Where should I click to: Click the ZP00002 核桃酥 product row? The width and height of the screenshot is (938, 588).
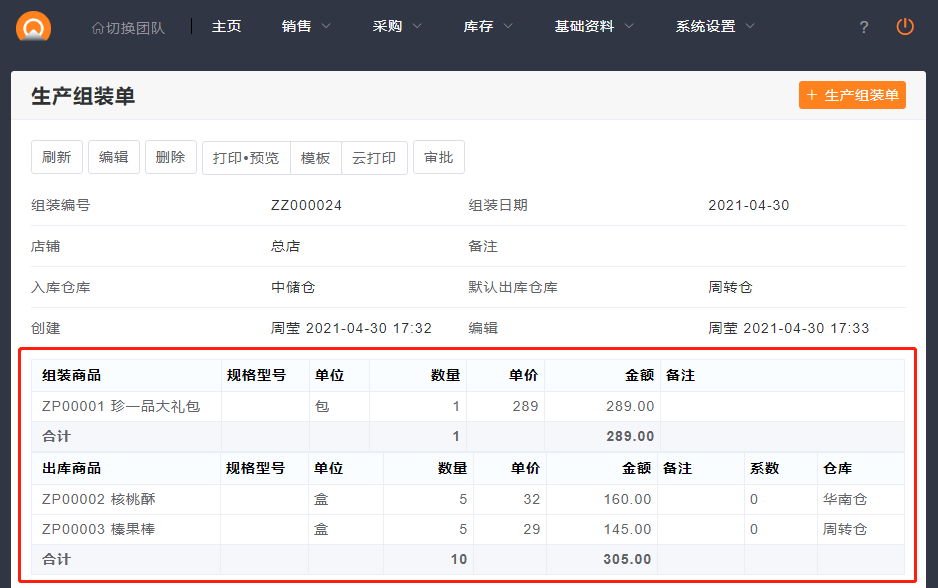[x=98, y=499]
